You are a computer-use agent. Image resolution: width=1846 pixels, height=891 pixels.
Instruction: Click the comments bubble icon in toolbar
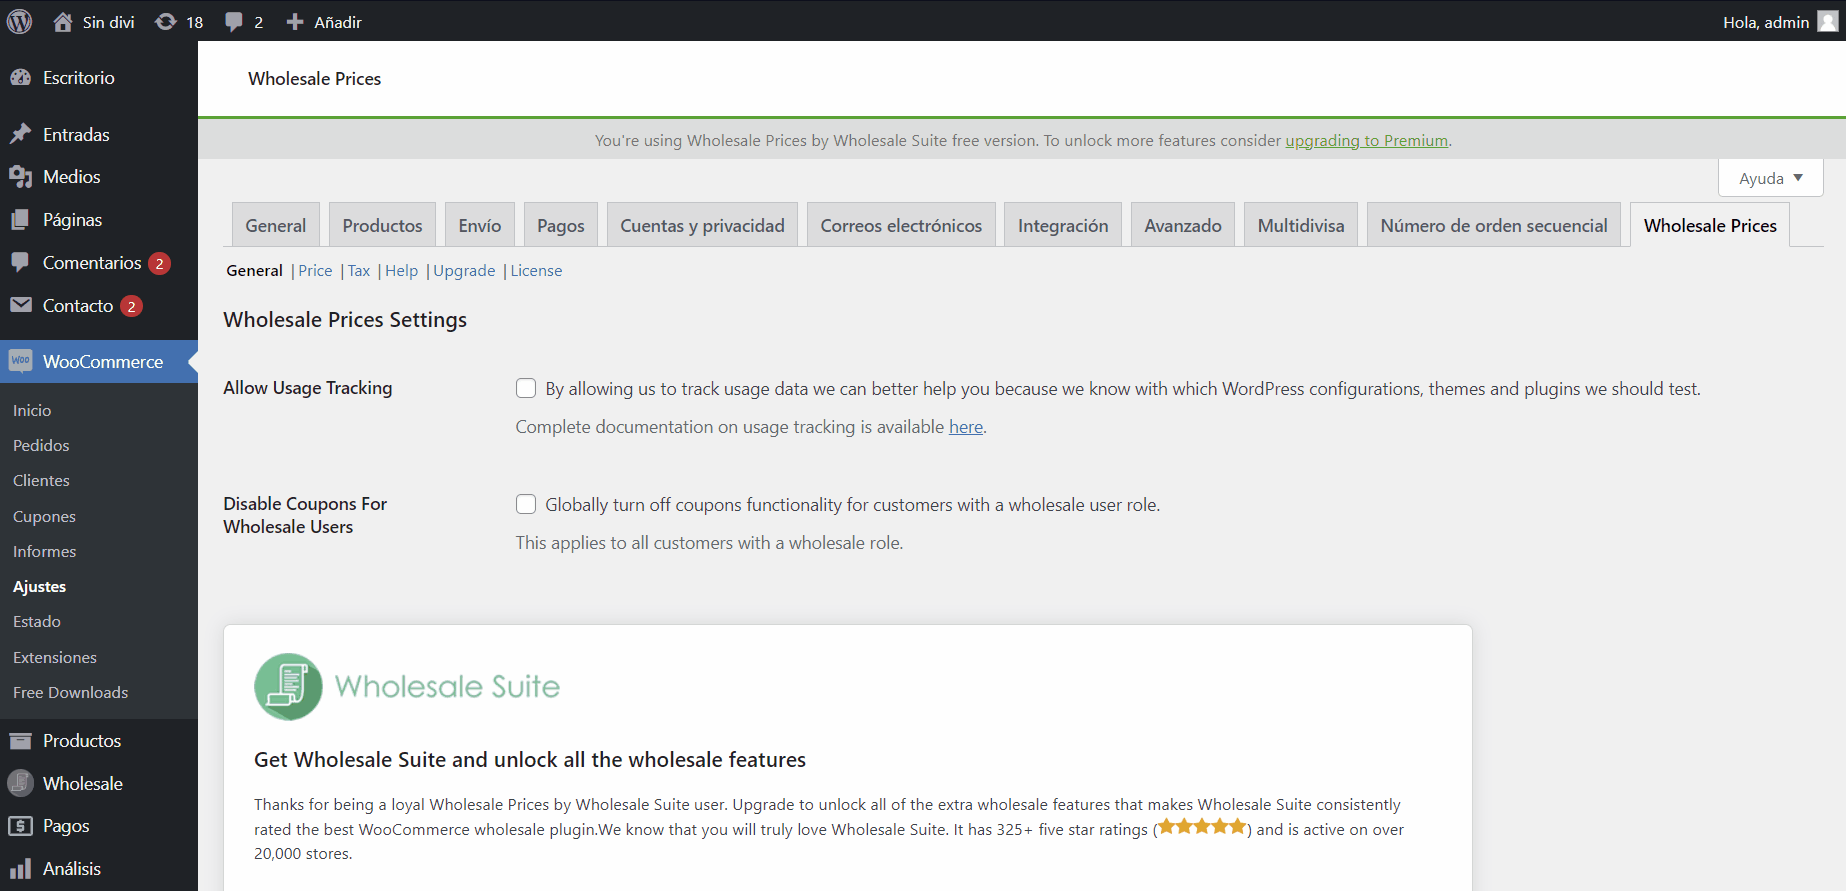234,22
